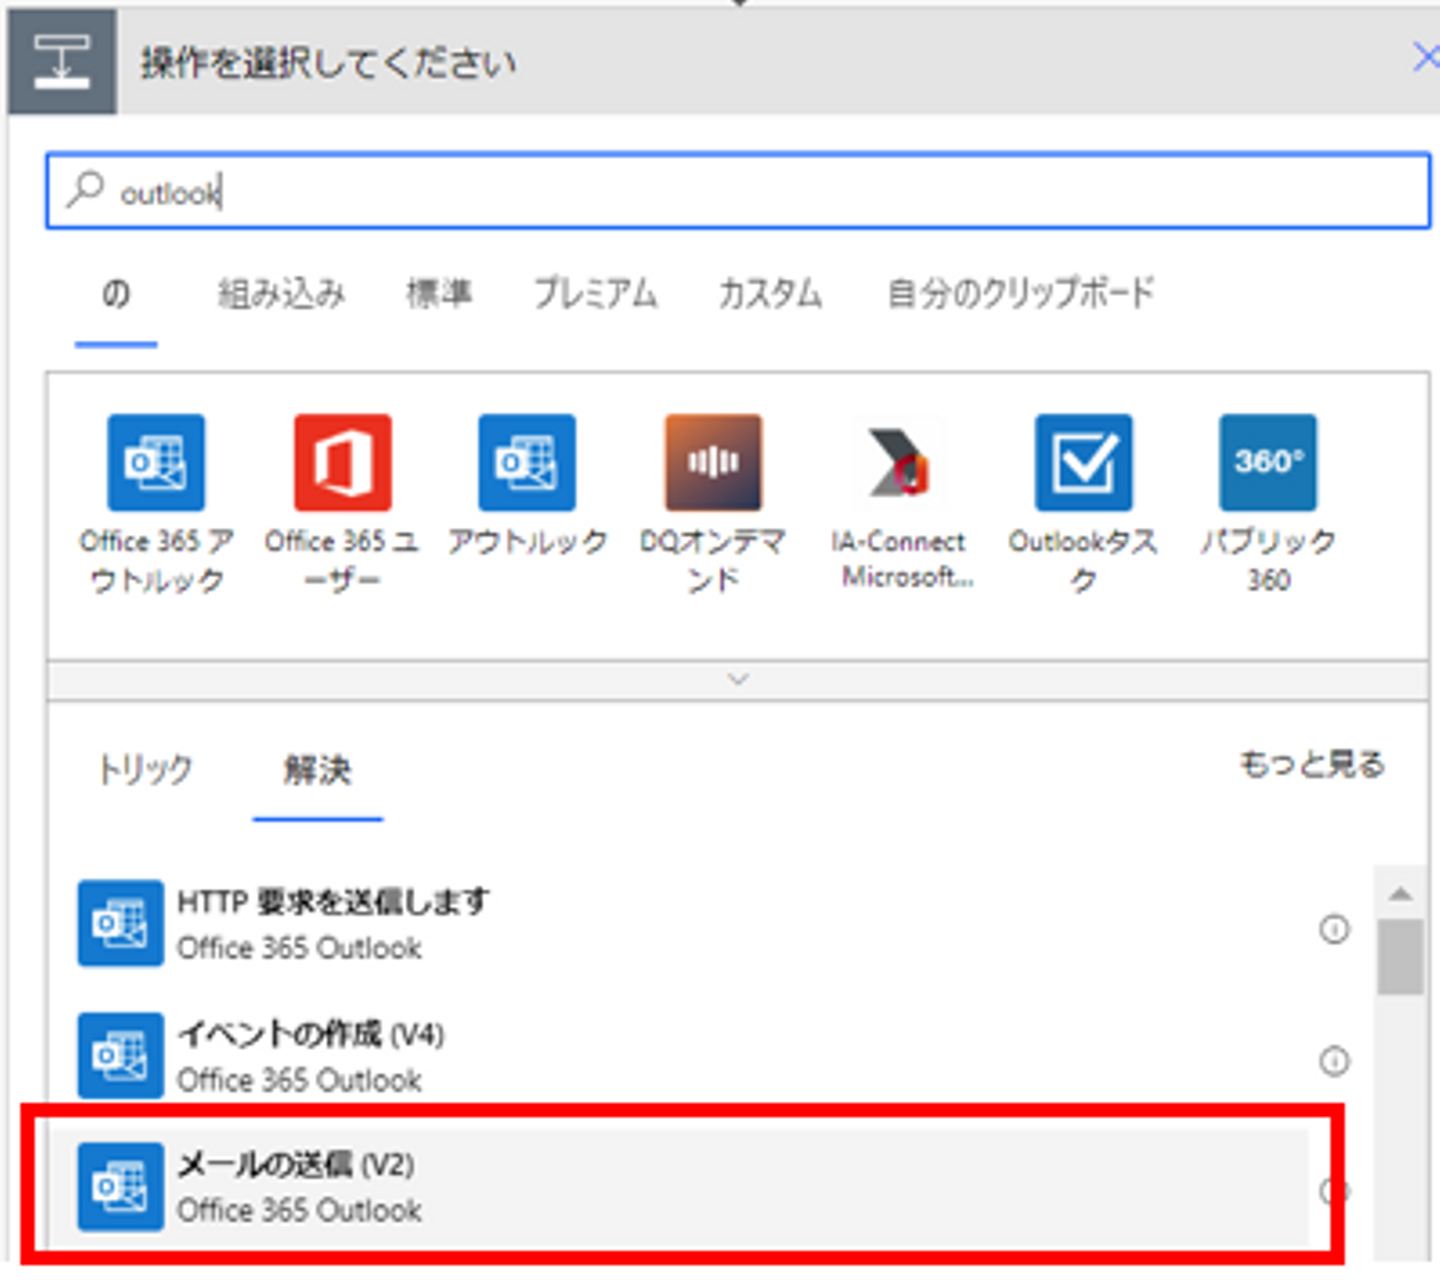The height and width of the screenshot is (1281, 1440).
Task: Expand the connector list chevron
Action: 738,680
